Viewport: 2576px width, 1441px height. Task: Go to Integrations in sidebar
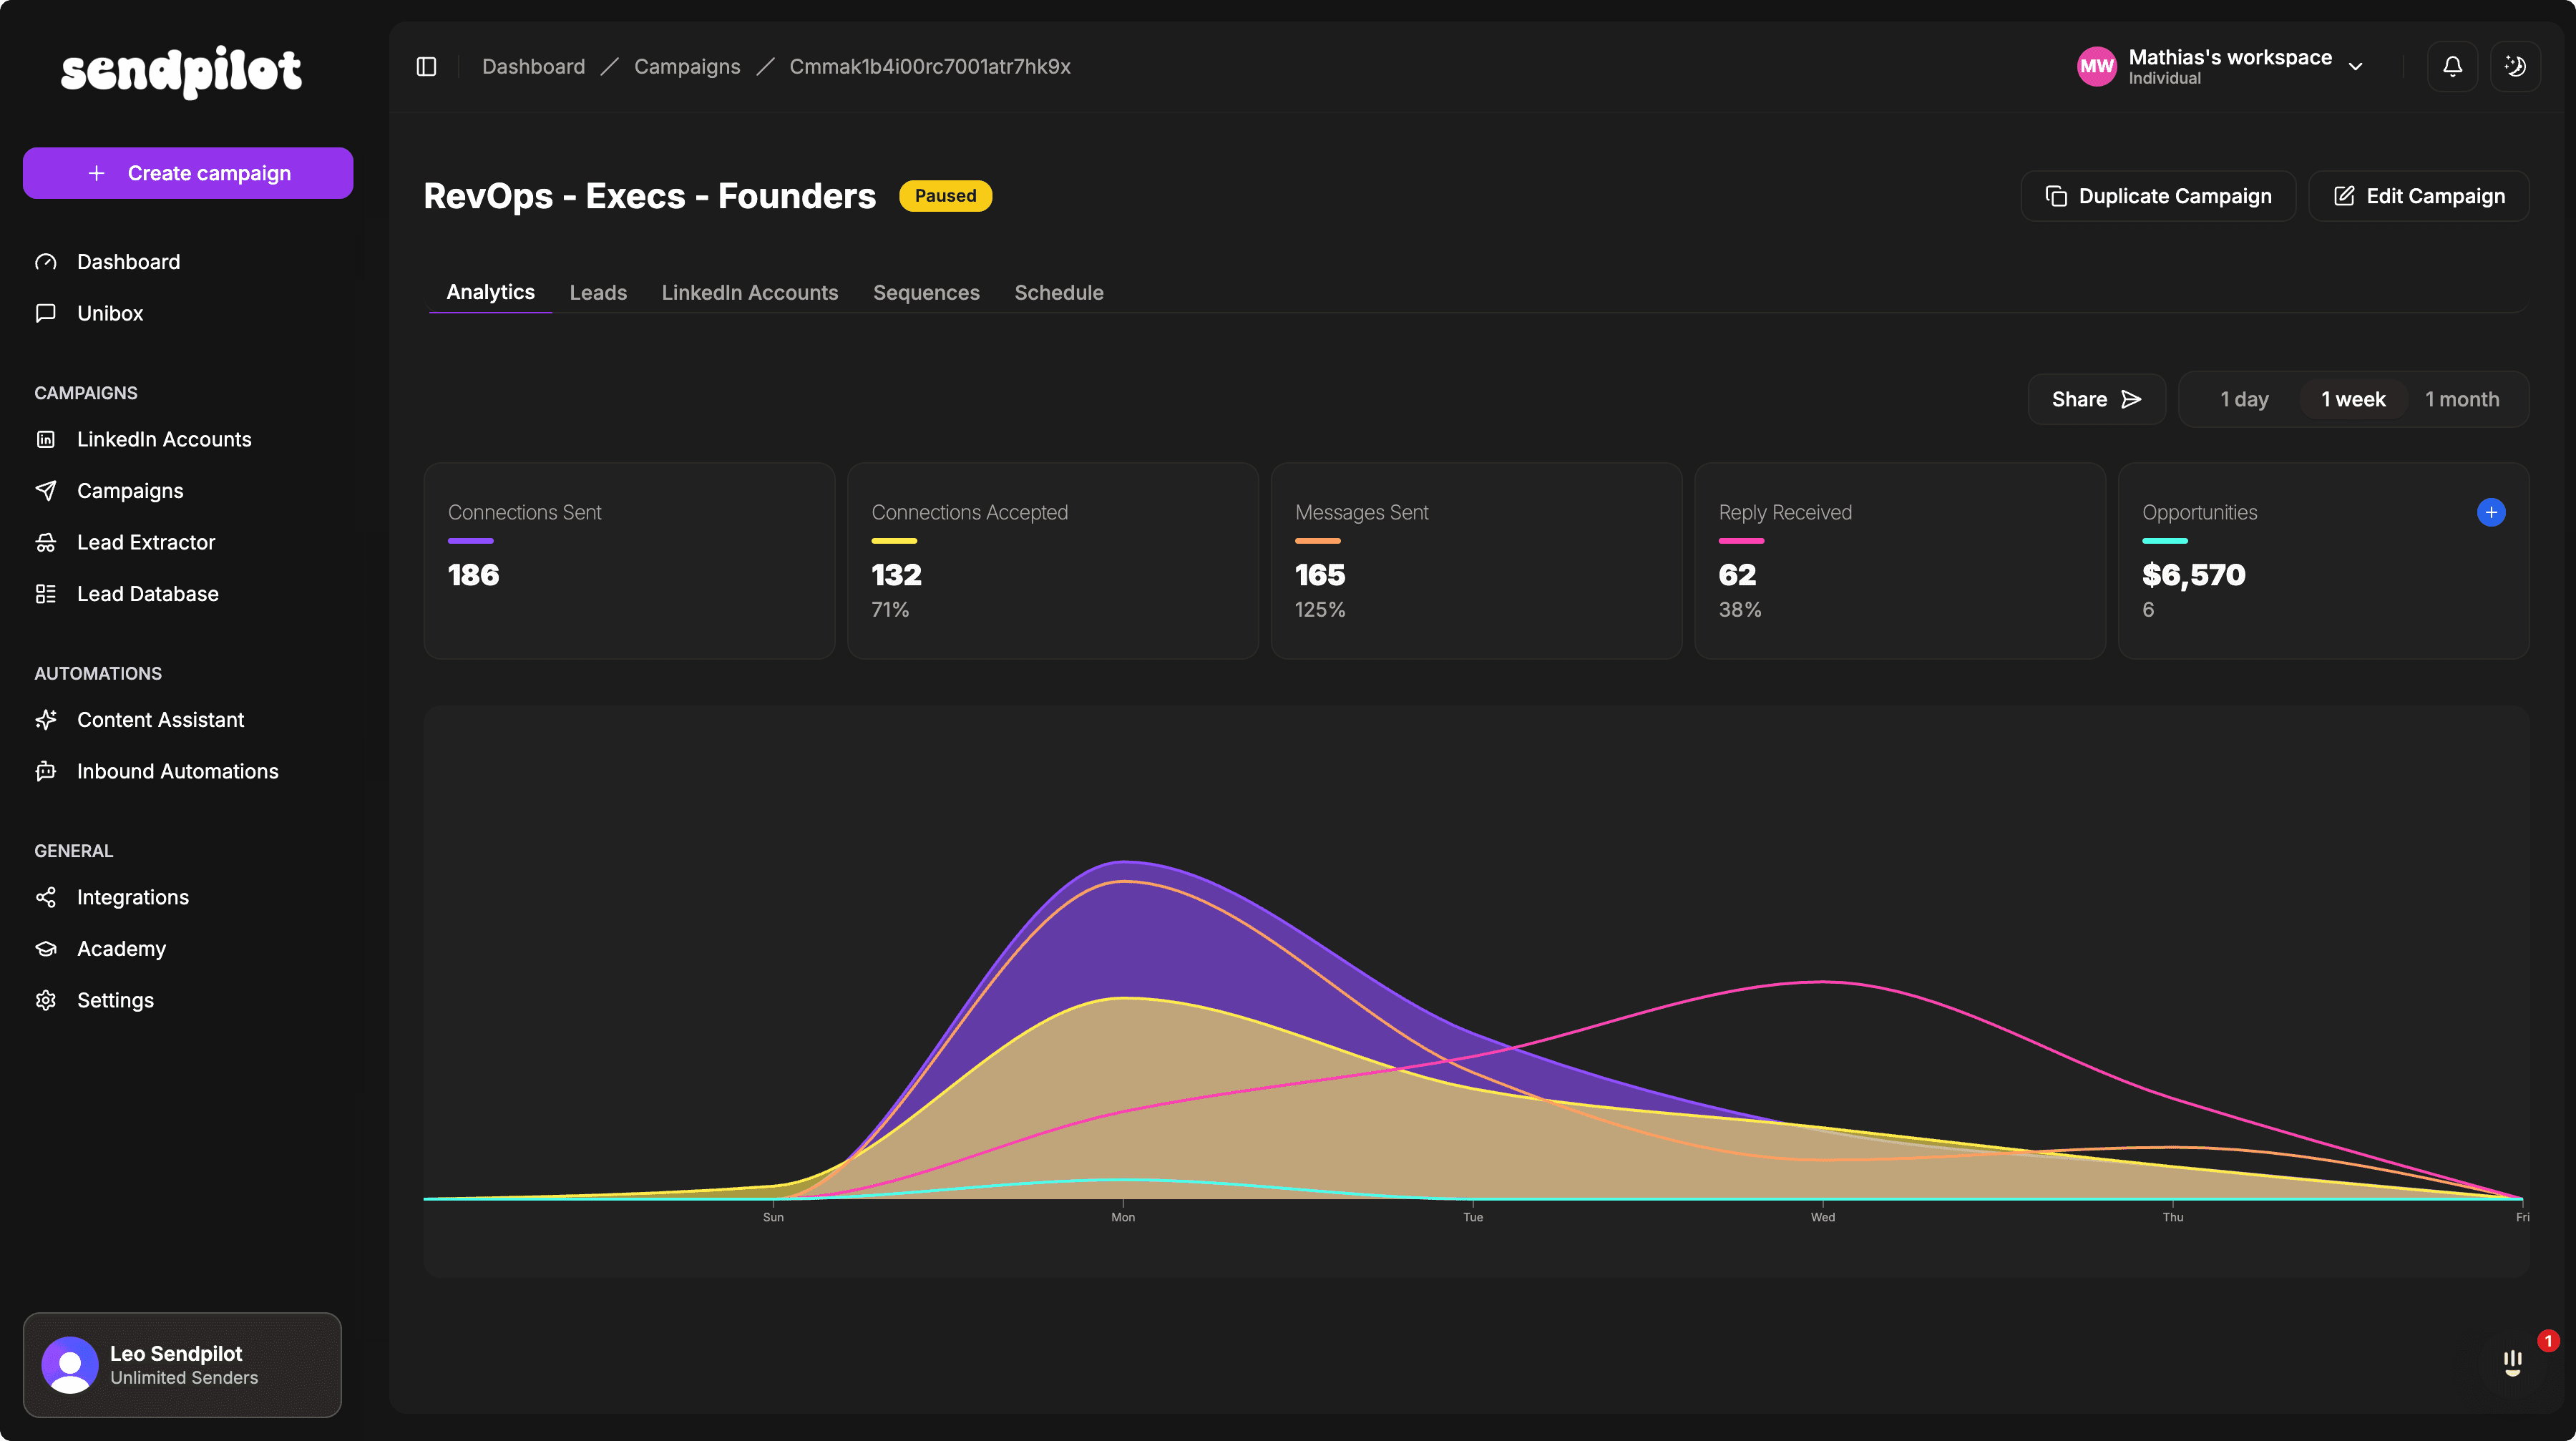[x=132, y=897]
